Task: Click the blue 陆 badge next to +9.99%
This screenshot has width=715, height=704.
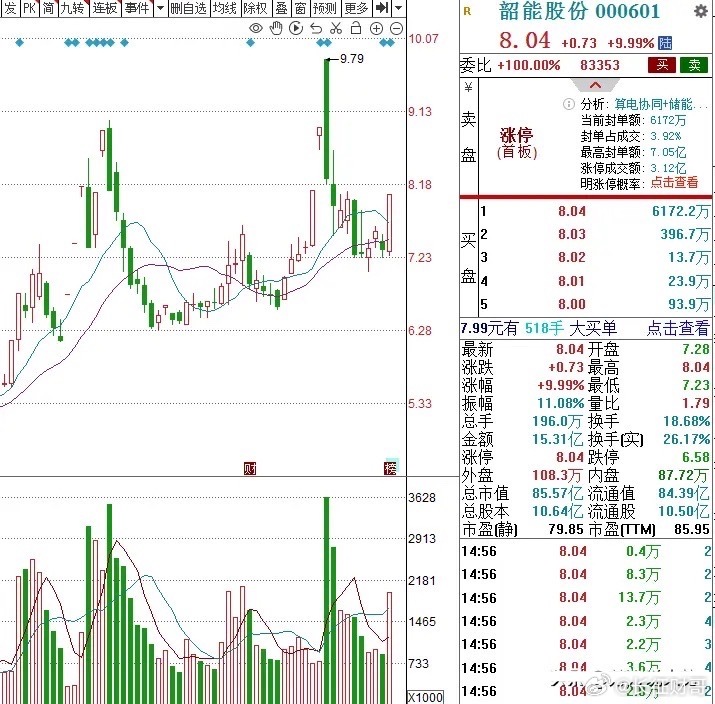Action: 665,43
